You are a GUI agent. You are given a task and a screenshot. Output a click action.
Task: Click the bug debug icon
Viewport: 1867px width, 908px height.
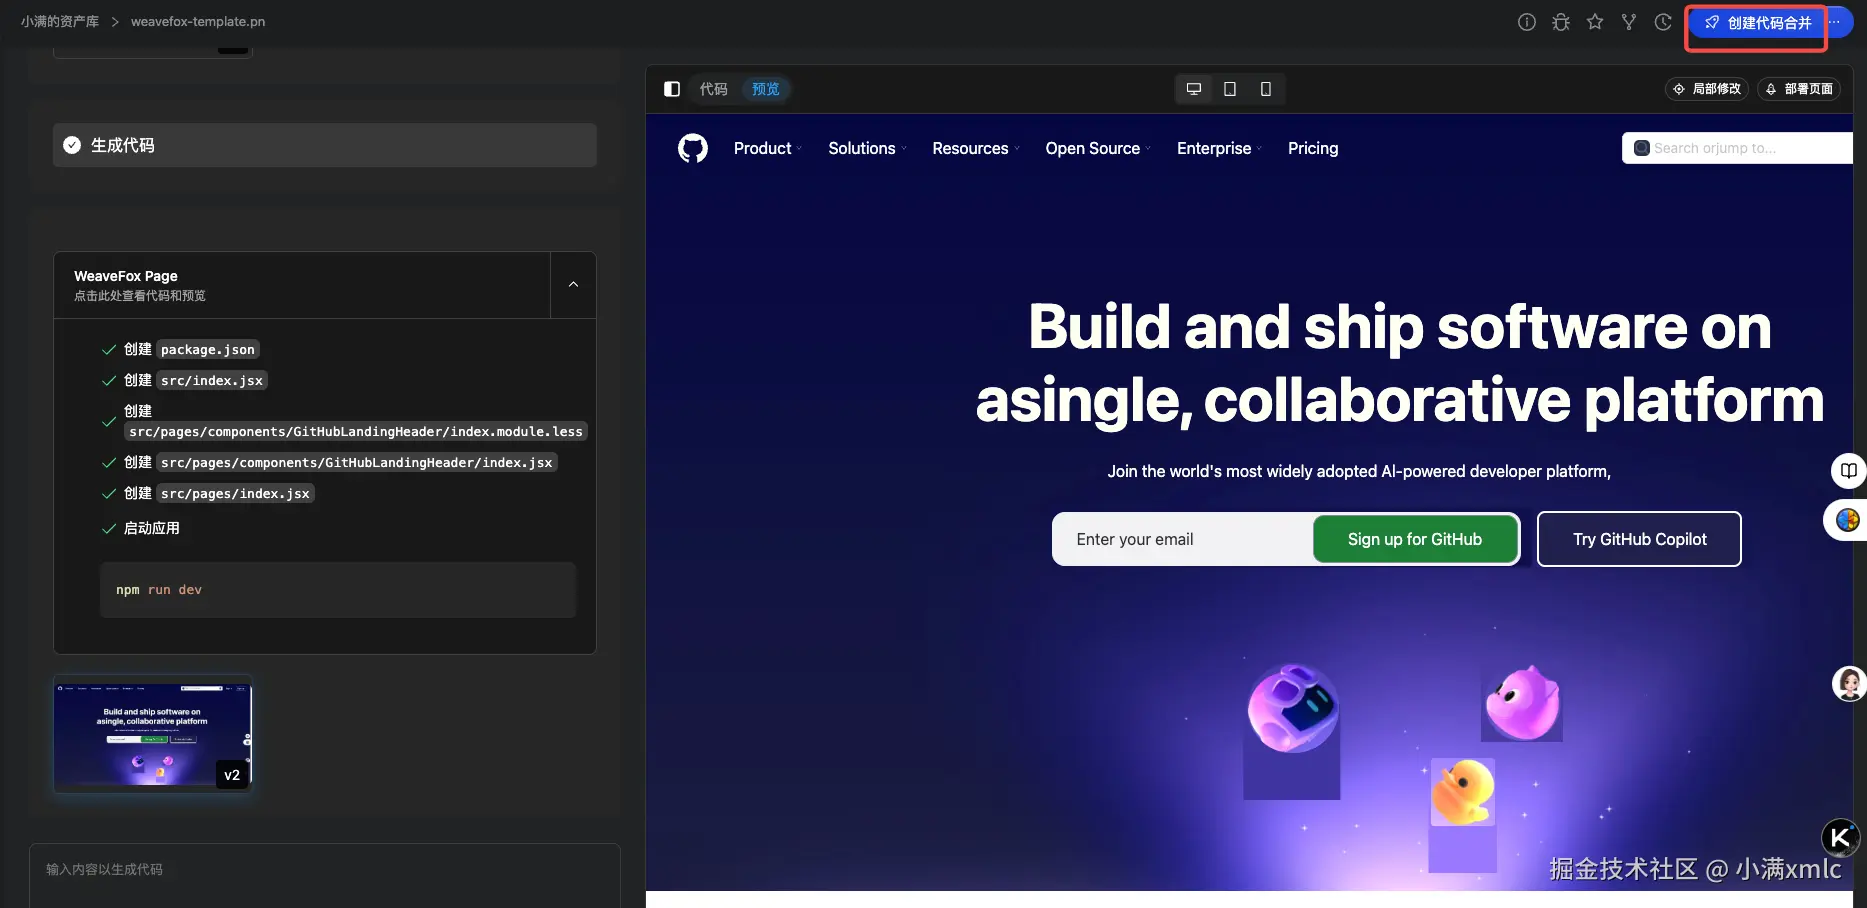[1561, 22]
